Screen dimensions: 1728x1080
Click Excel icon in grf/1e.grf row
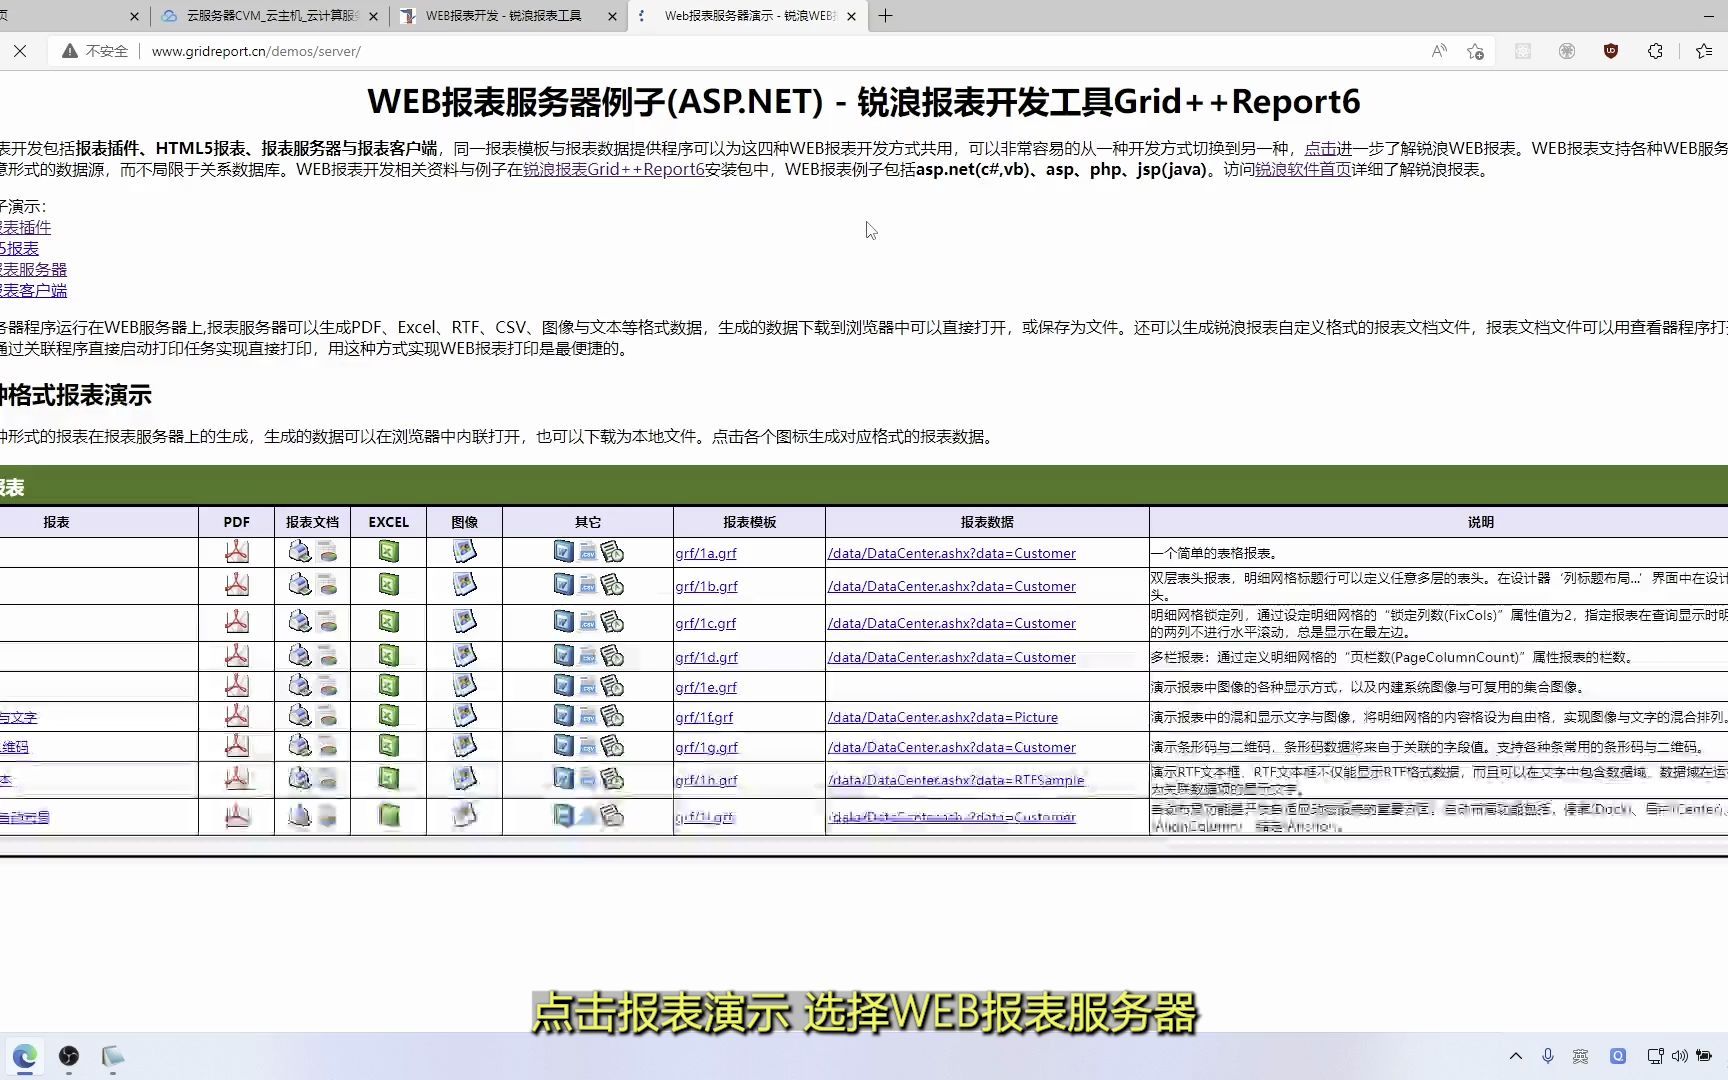tap(389, 686)
